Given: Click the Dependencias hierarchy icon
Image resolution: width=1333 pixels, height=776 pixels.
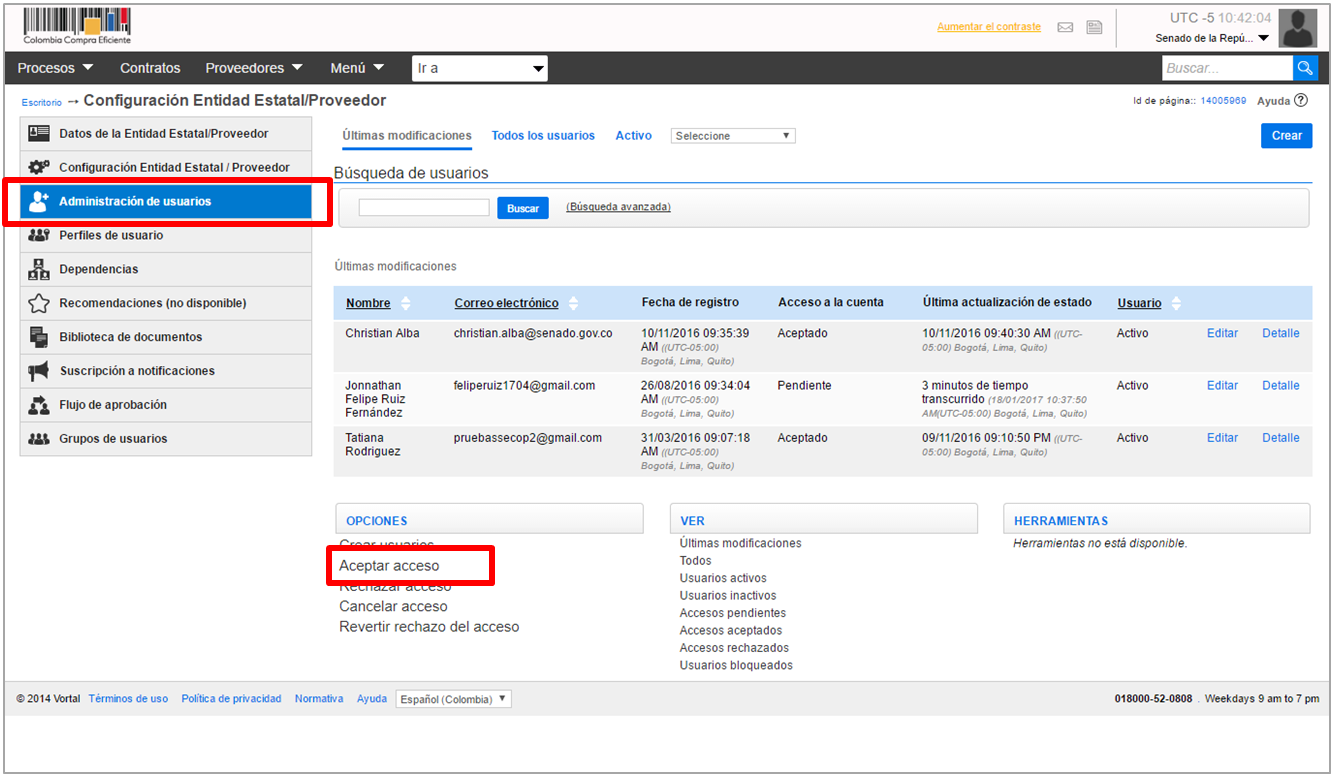Looking at the screenshot, I should [x=39, y=269].
